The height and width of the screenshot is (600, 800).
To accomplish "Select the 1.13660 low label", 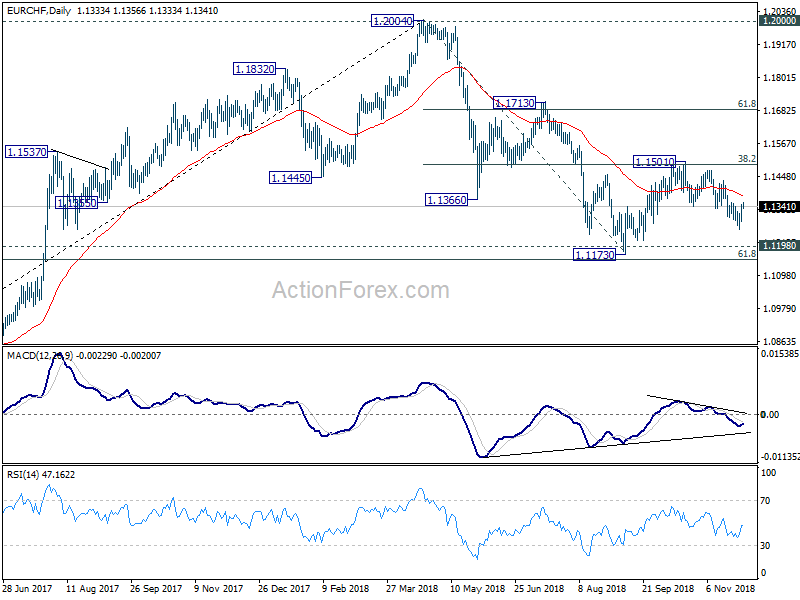I will click(x=446, y=200).
